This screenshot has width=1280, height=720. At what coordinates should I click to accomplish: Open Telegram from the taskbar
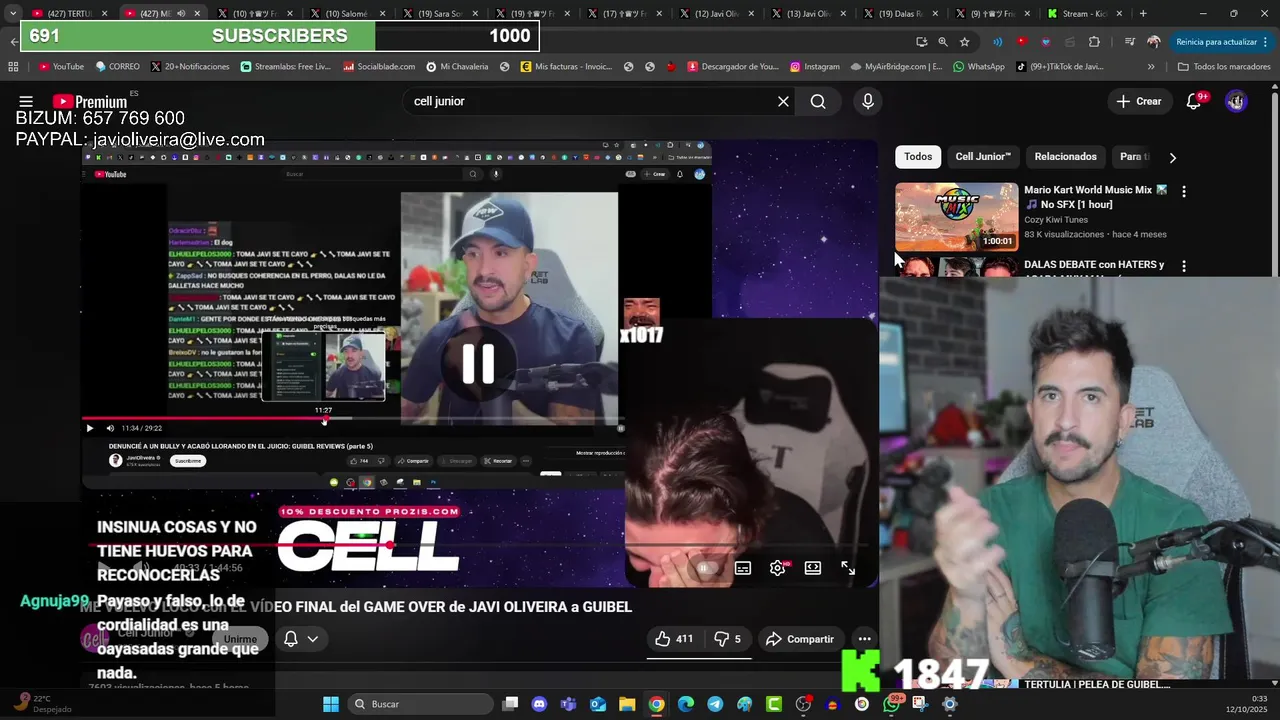715,704
